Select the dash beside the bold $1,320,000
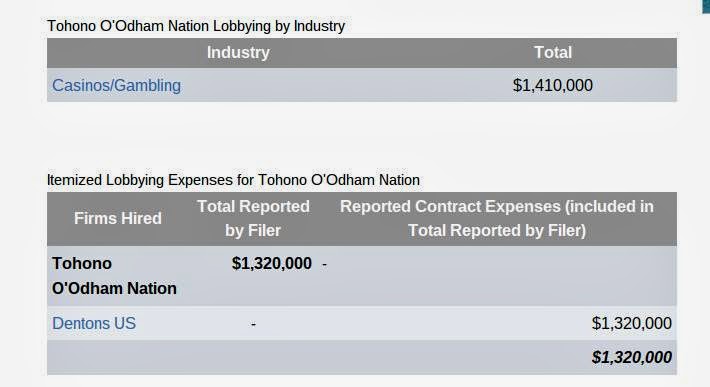The image size is (710, 387). (x=325, y=264)
